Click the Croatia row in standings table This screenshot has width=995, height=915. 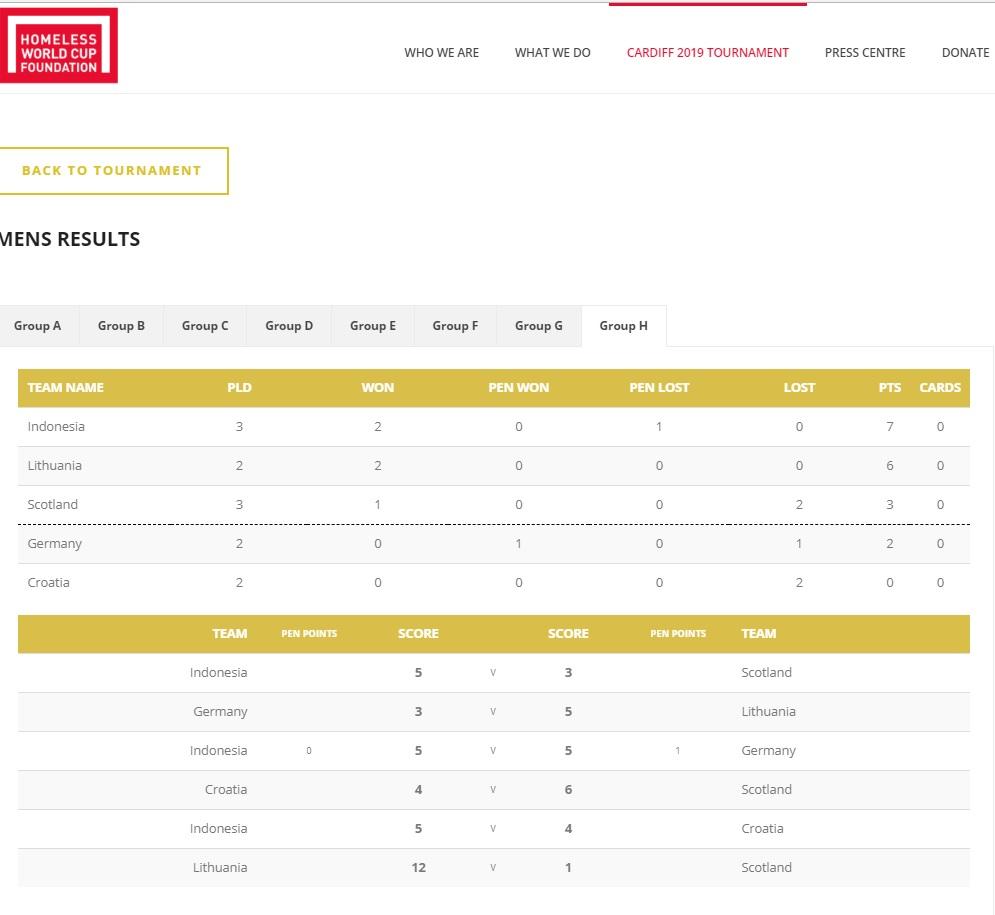point(49,583)
